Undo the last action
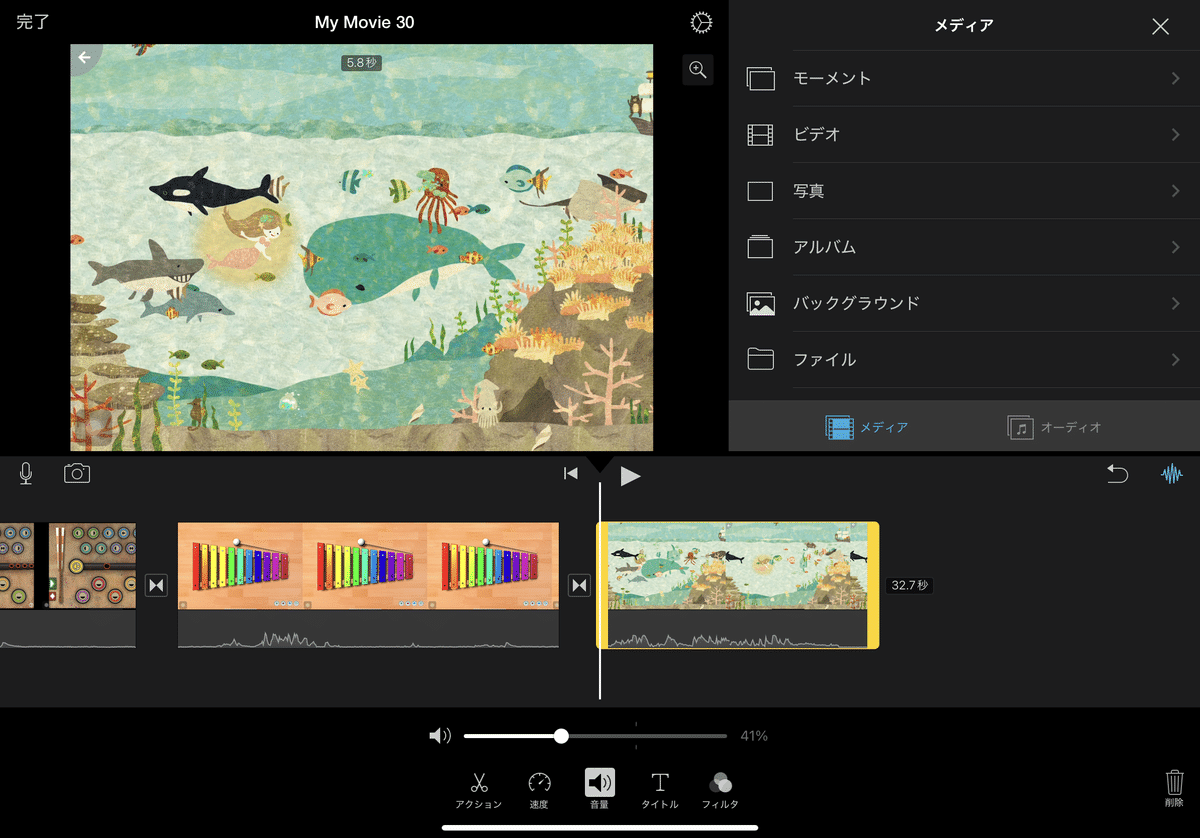Image resolution: width=1200 pixels, height=838 pixels. (1117, 474)
